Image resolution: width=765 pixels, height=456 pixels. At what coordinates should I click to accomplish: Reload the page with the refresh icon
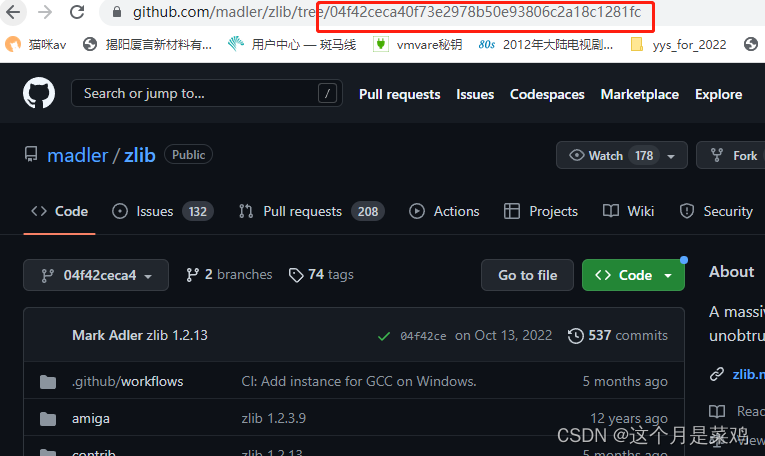[x=77, y=12]
